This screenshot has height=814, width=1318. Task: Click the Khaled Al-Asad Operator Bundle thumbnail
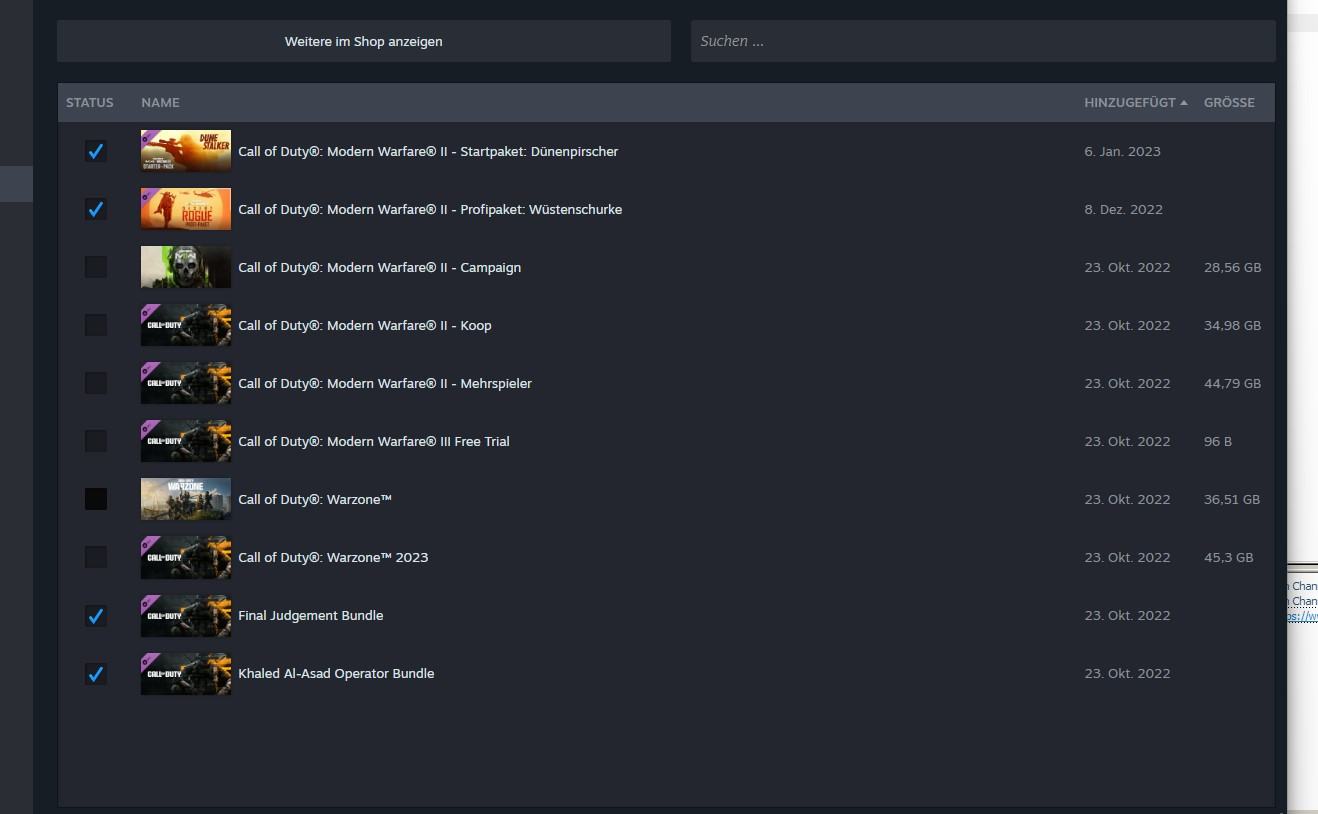pos(186,673)
